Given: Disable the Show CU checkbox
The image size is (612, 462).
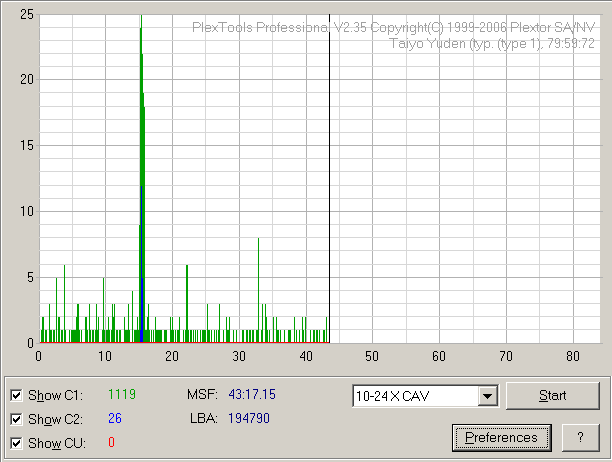Looking at the screenshot, I should pyautogui.click(x=16, y=444).
